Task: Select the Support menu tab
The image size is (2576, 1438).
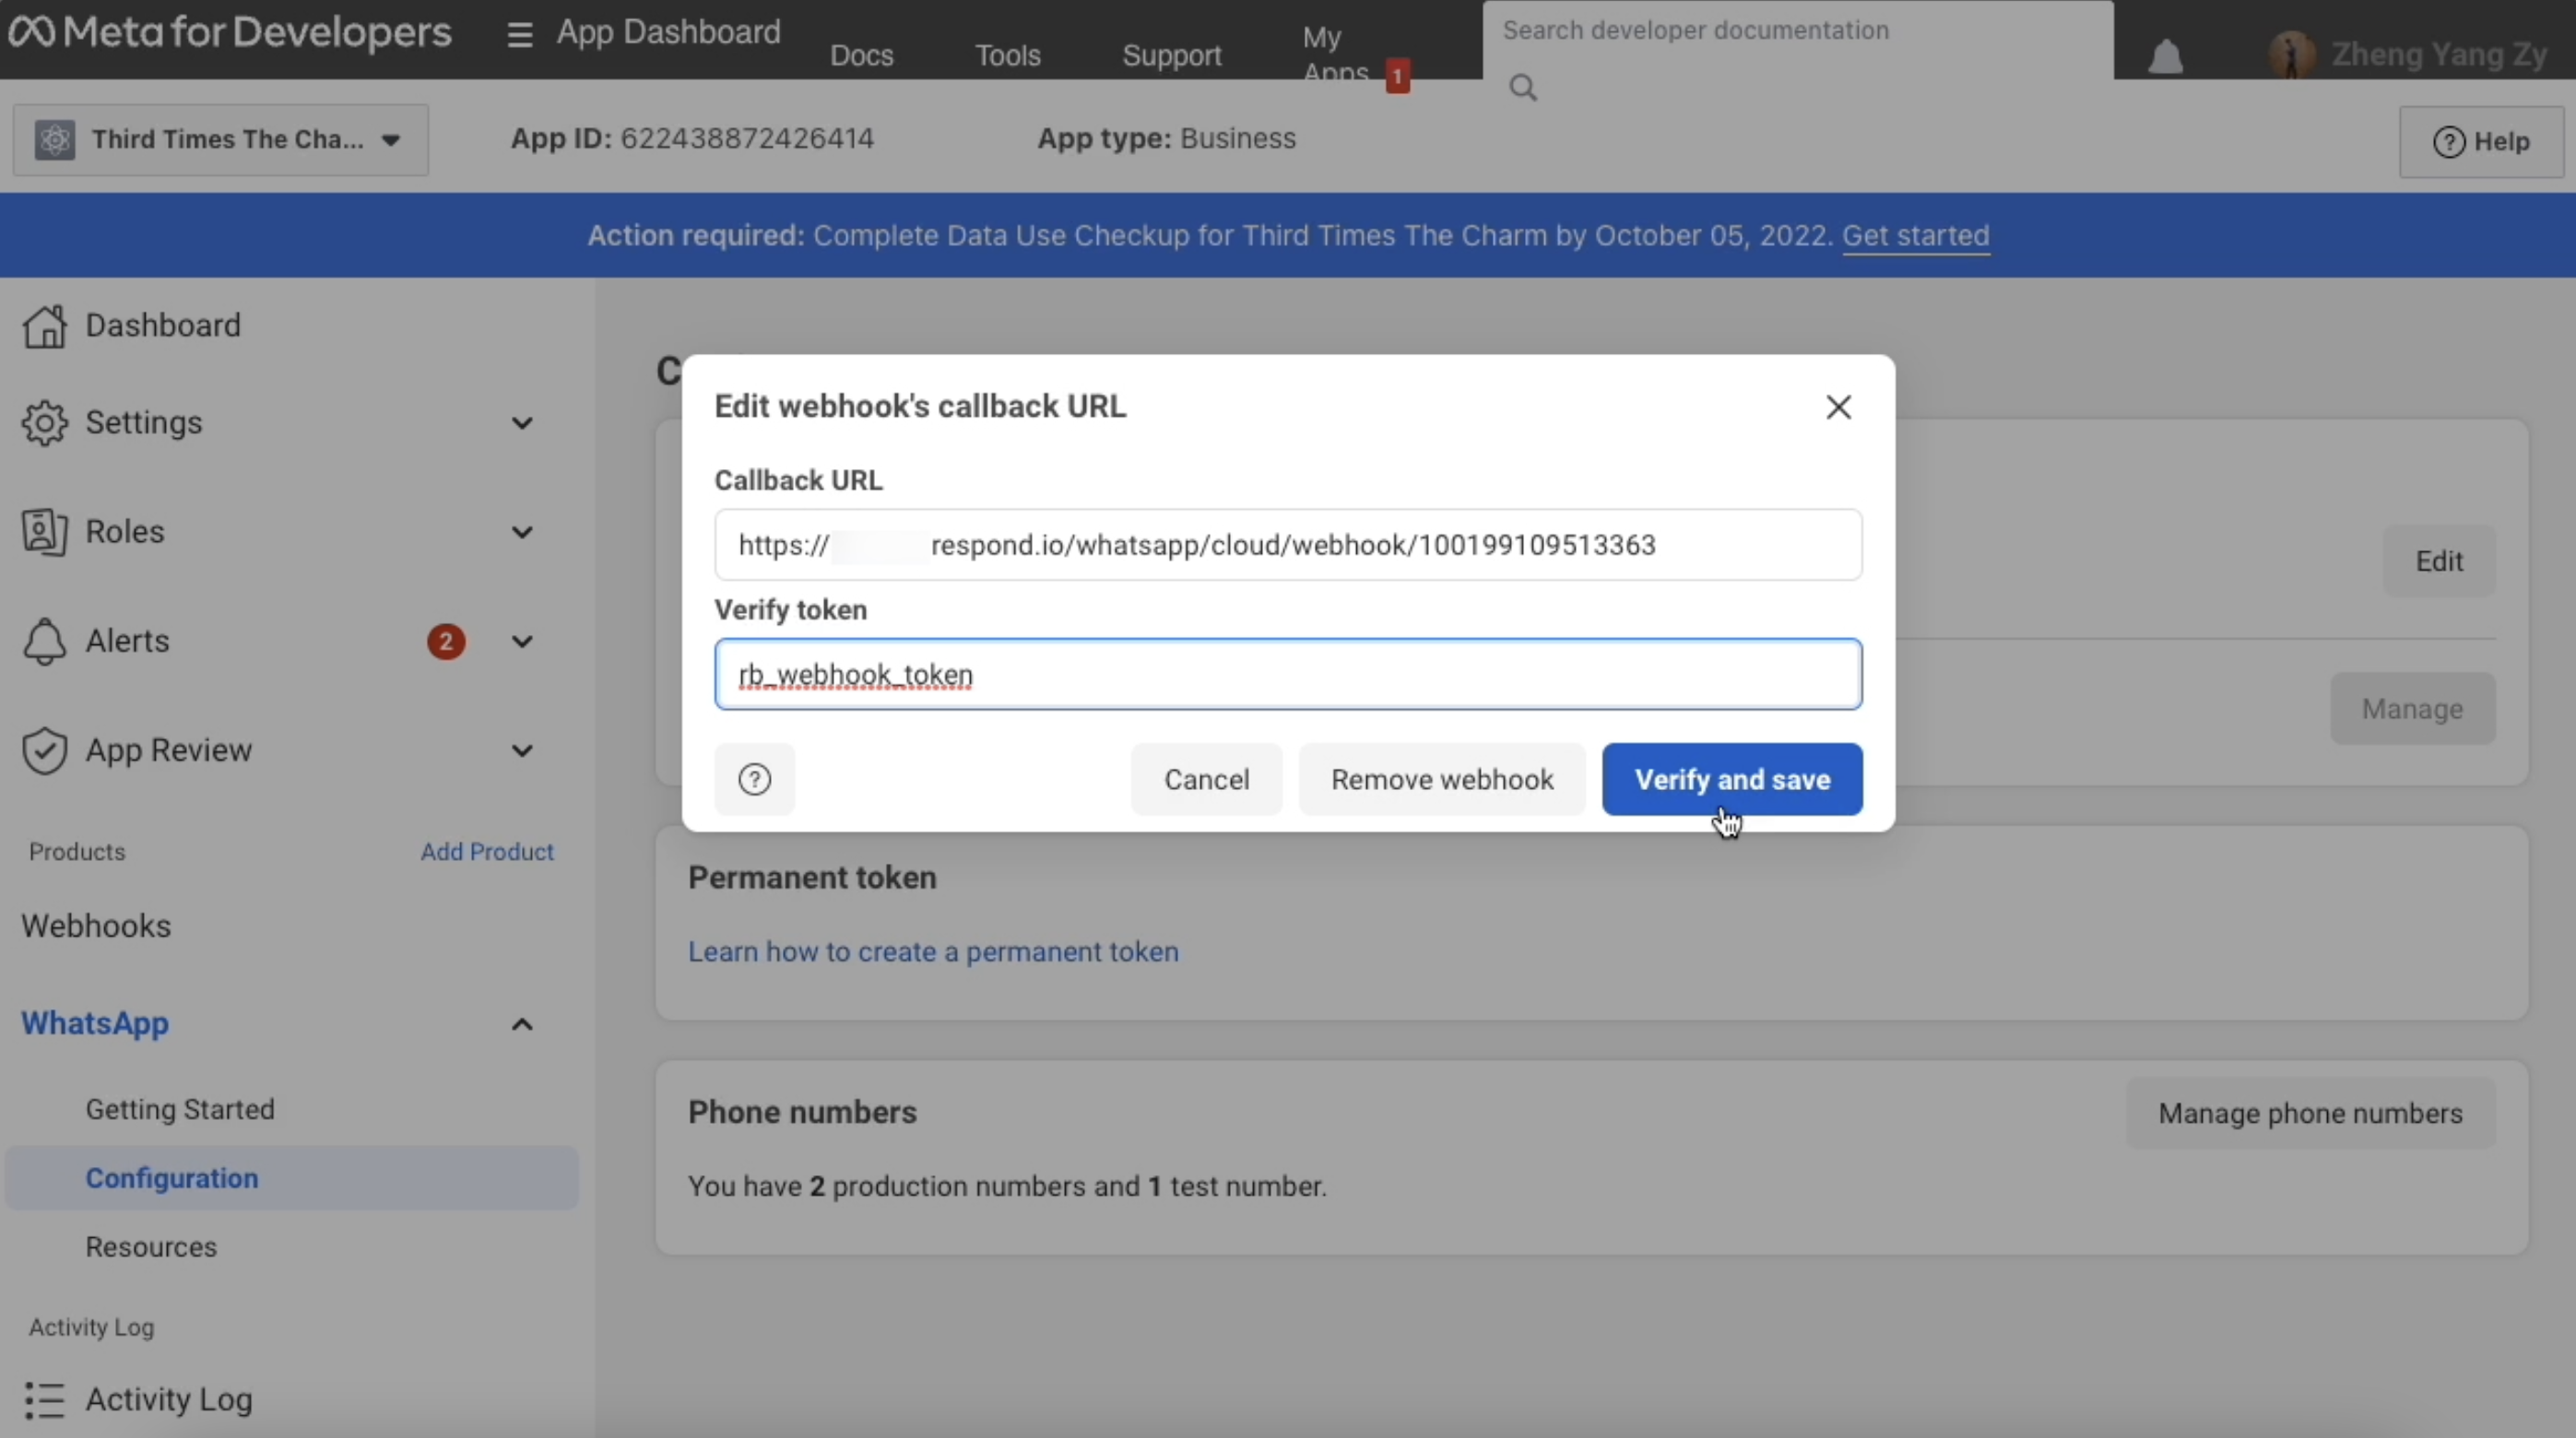Action: click(x=1171, y=54)
